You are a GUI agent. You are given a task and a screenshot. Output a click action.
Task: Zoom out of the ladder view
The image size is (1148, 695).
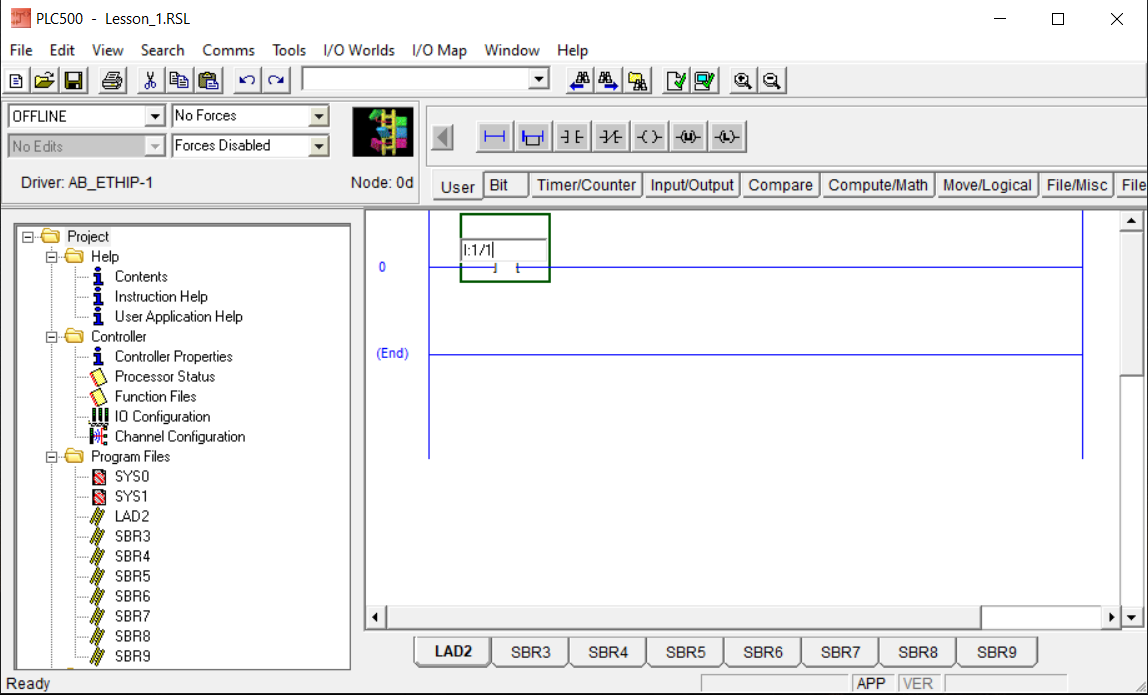(x=772, y=81)
